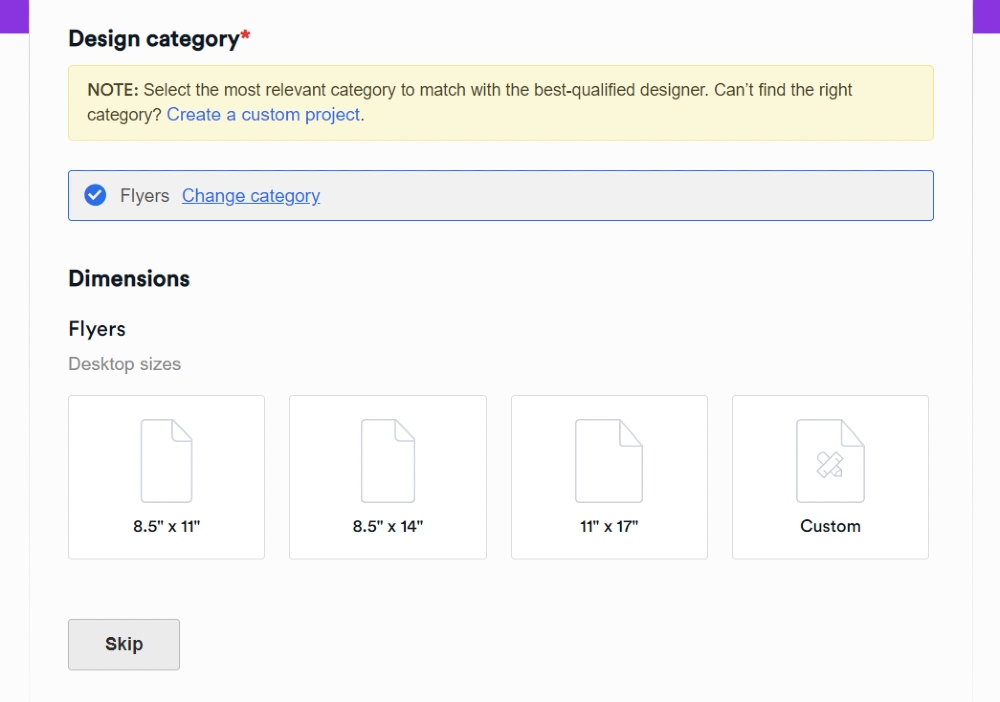Click the Desktop sizes subheading

pyautogui.click(x=124, y=364)
